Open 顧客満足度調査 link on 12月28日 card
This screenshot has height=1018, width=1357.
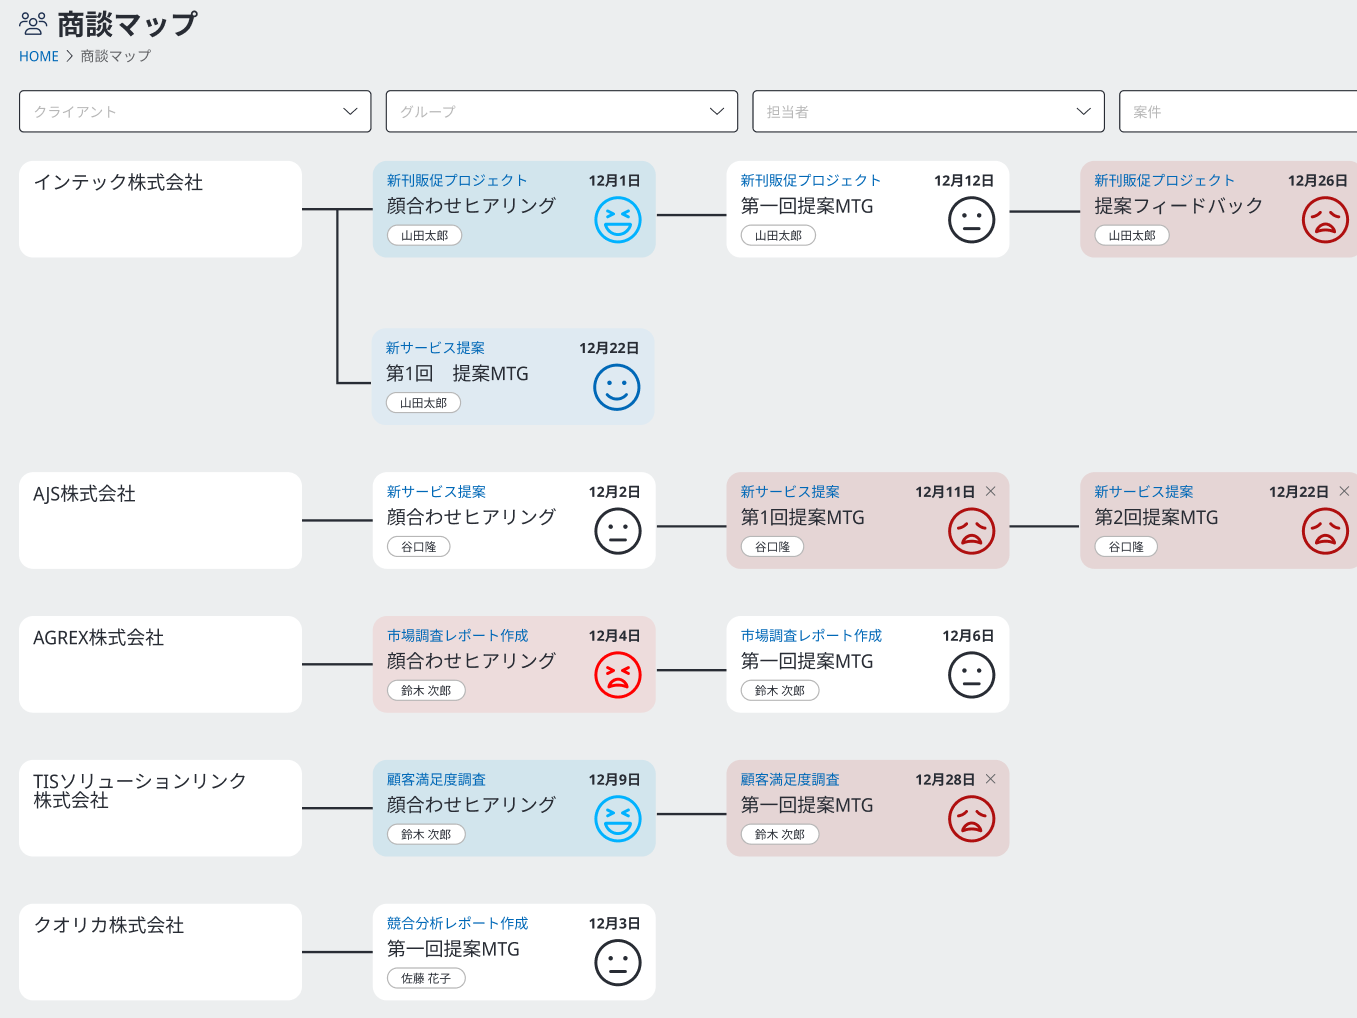point(790,780)
